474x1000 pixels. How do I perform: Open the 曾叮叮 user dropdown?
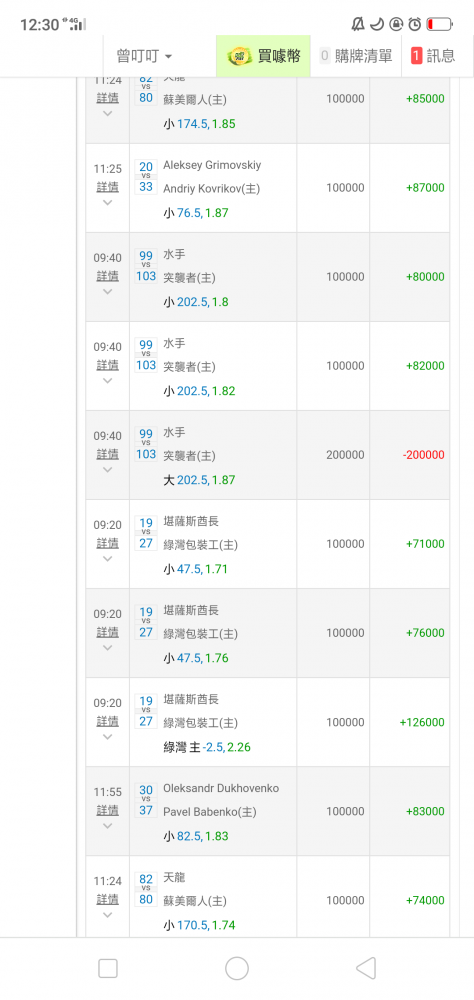144,56
